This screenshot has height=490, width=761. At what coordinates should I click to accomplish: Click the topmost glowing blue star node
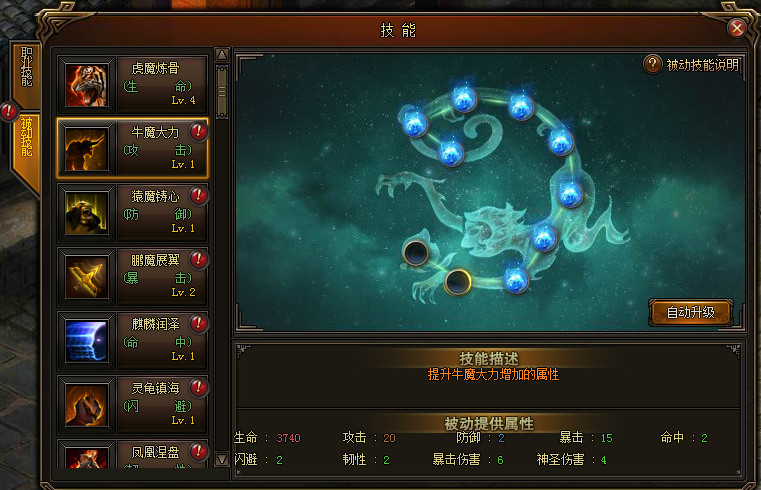(x=464, y=98)
